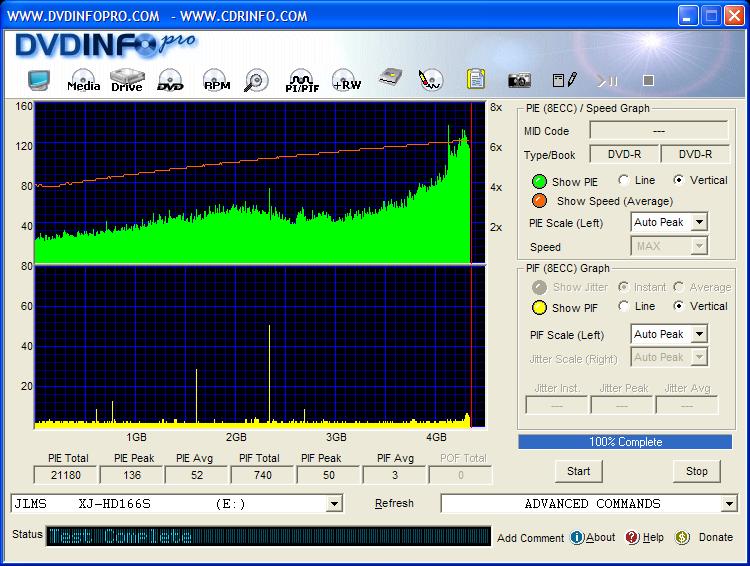This screenshot has width=750, height=566.
Task: Select Instant jitter radio option
Action: (x=623, y=287)
